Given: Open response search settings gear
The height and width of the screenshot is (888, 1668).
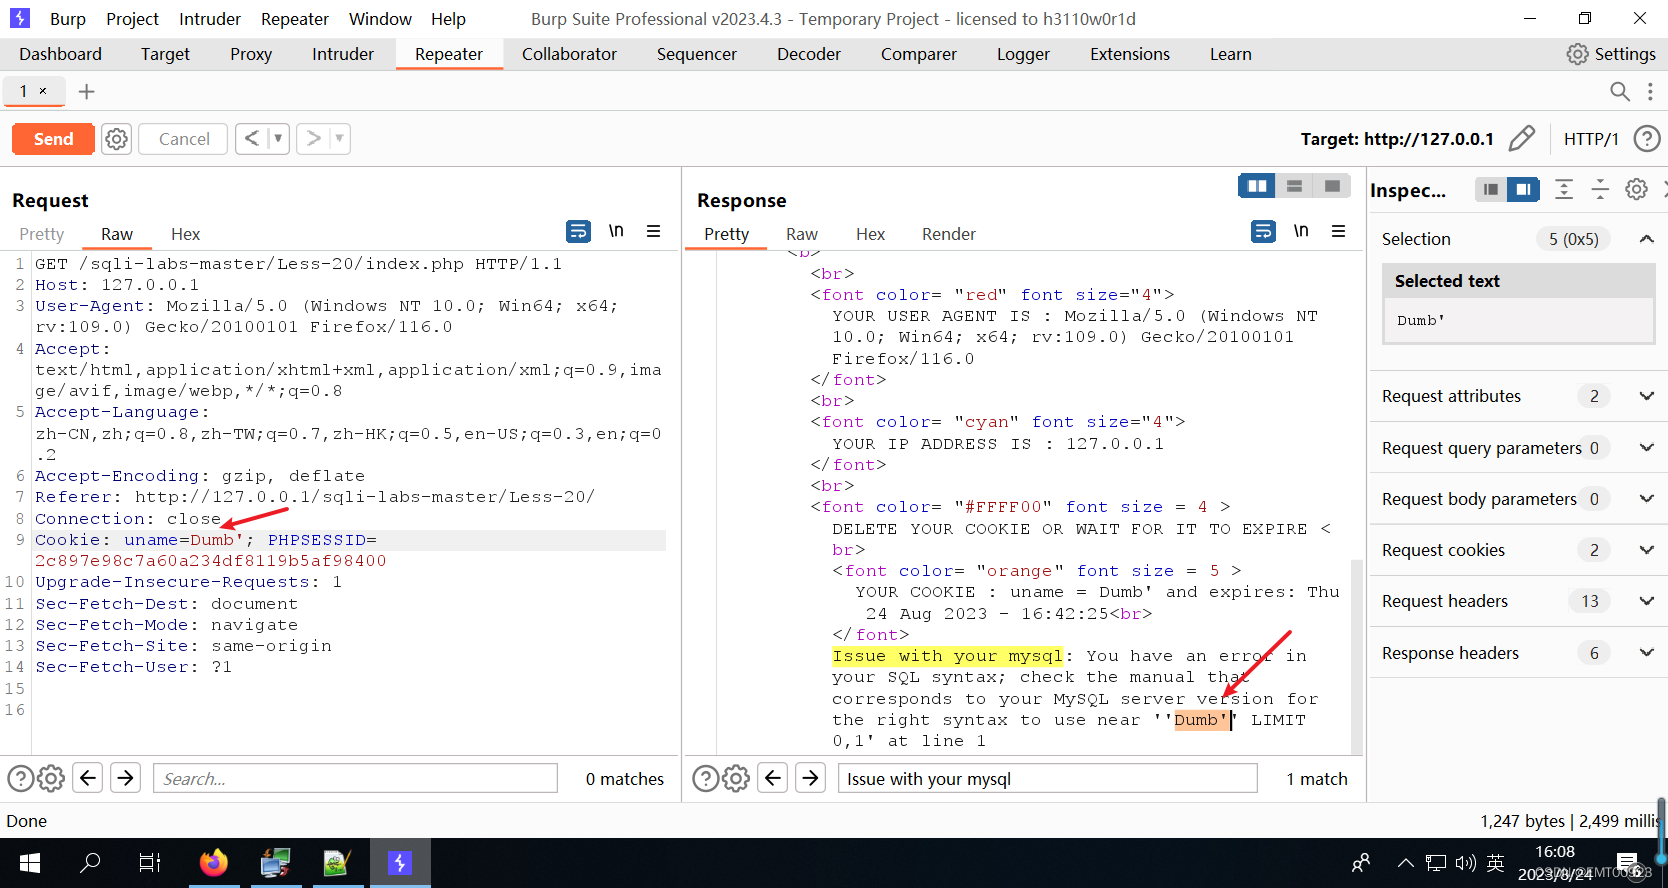Looking at the screenshot, I should [x=736, y=778].
